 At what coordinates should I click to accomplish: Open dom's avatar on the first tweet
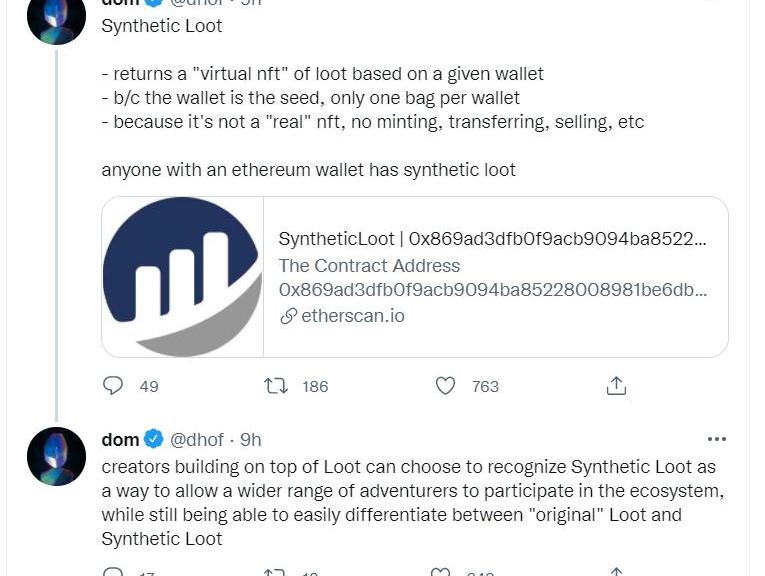coord(56,17)
